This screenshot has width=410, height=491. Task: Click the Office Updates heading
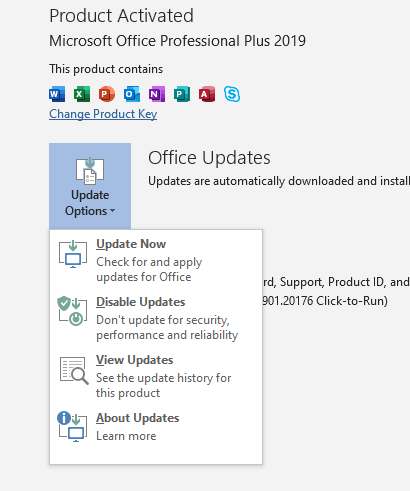209,158
